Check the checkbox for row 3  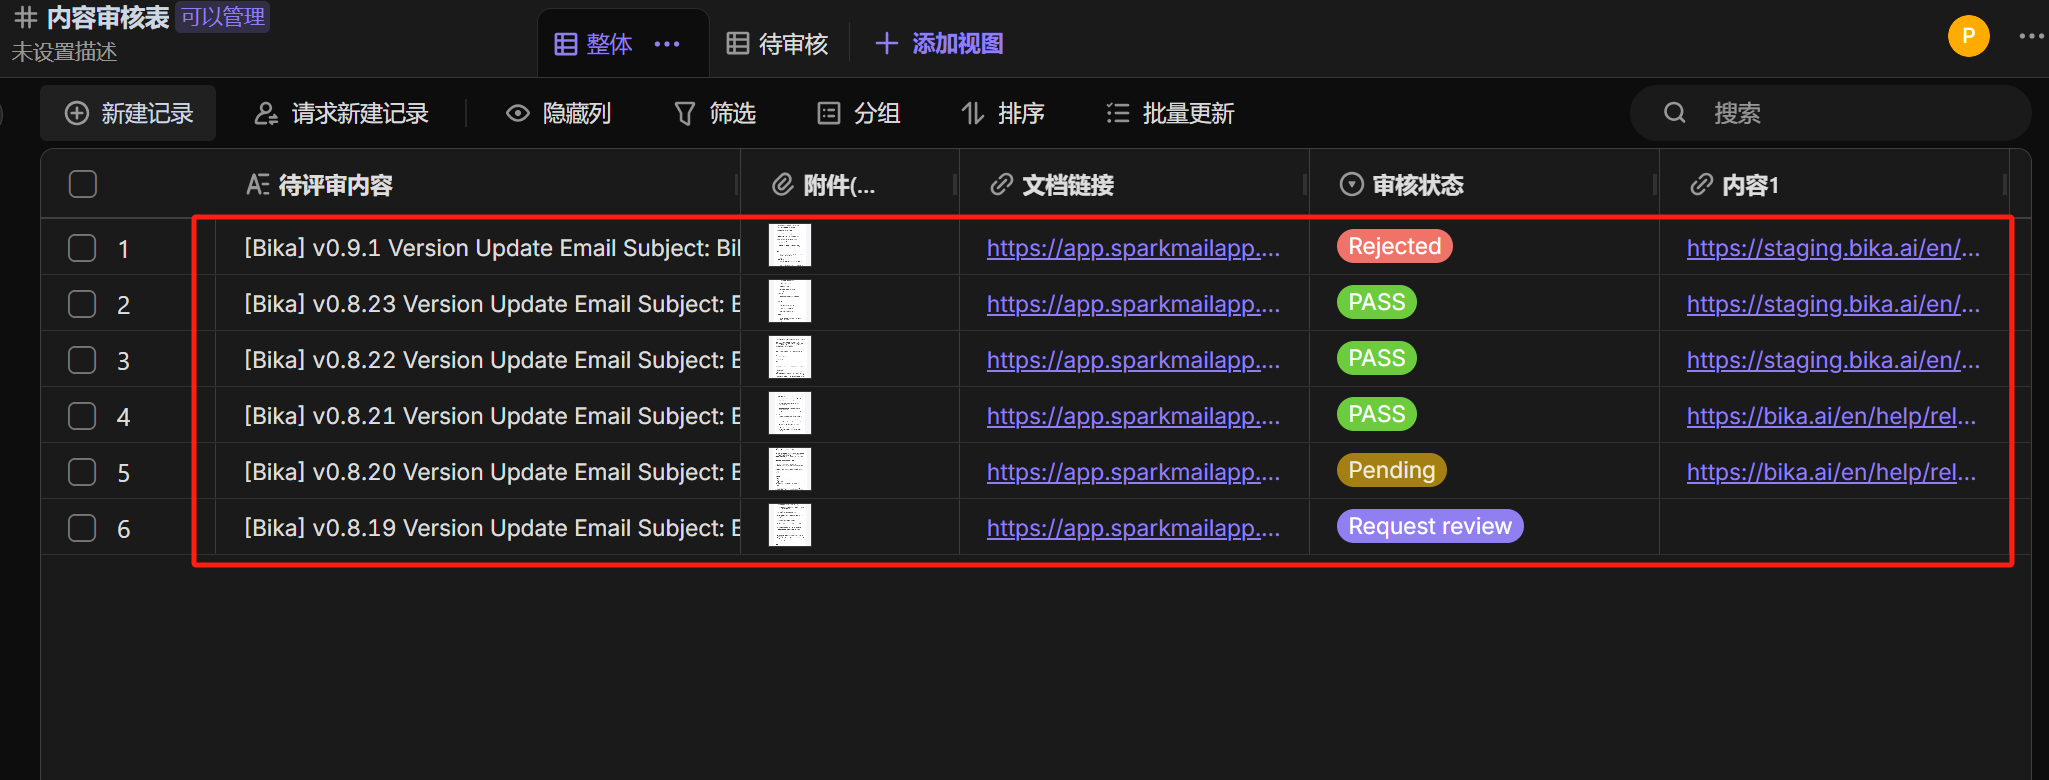82,360
